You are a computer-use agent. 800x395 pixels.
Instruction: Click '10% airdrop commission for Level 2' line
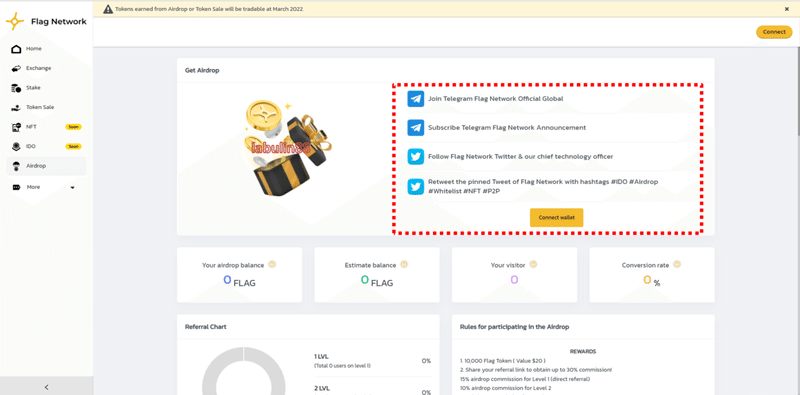506,388
